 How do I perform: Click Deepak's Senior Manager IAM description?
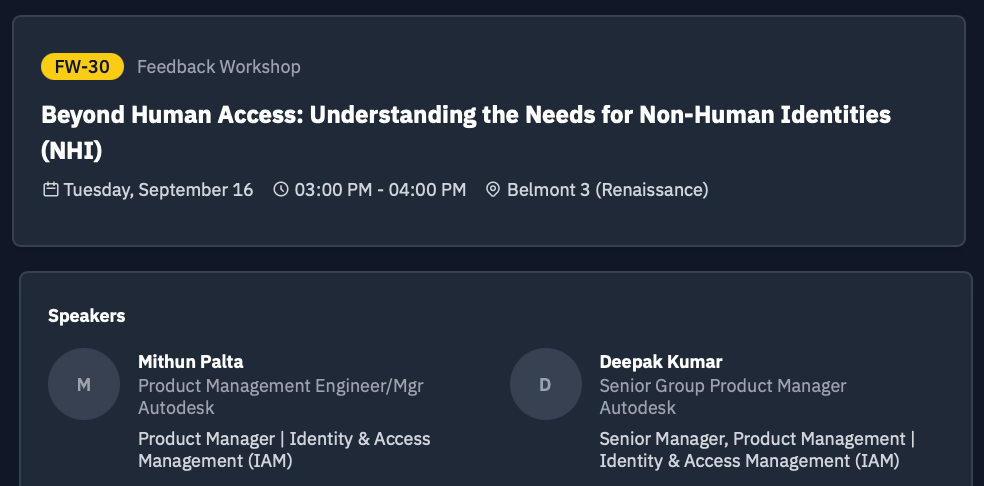tap(757, 450)
